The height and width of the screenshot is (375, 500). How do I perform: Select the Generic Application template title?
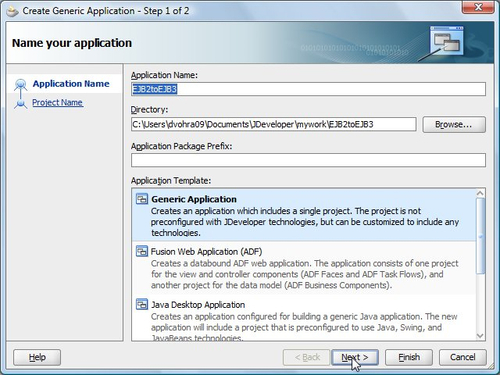pos(194,199)
